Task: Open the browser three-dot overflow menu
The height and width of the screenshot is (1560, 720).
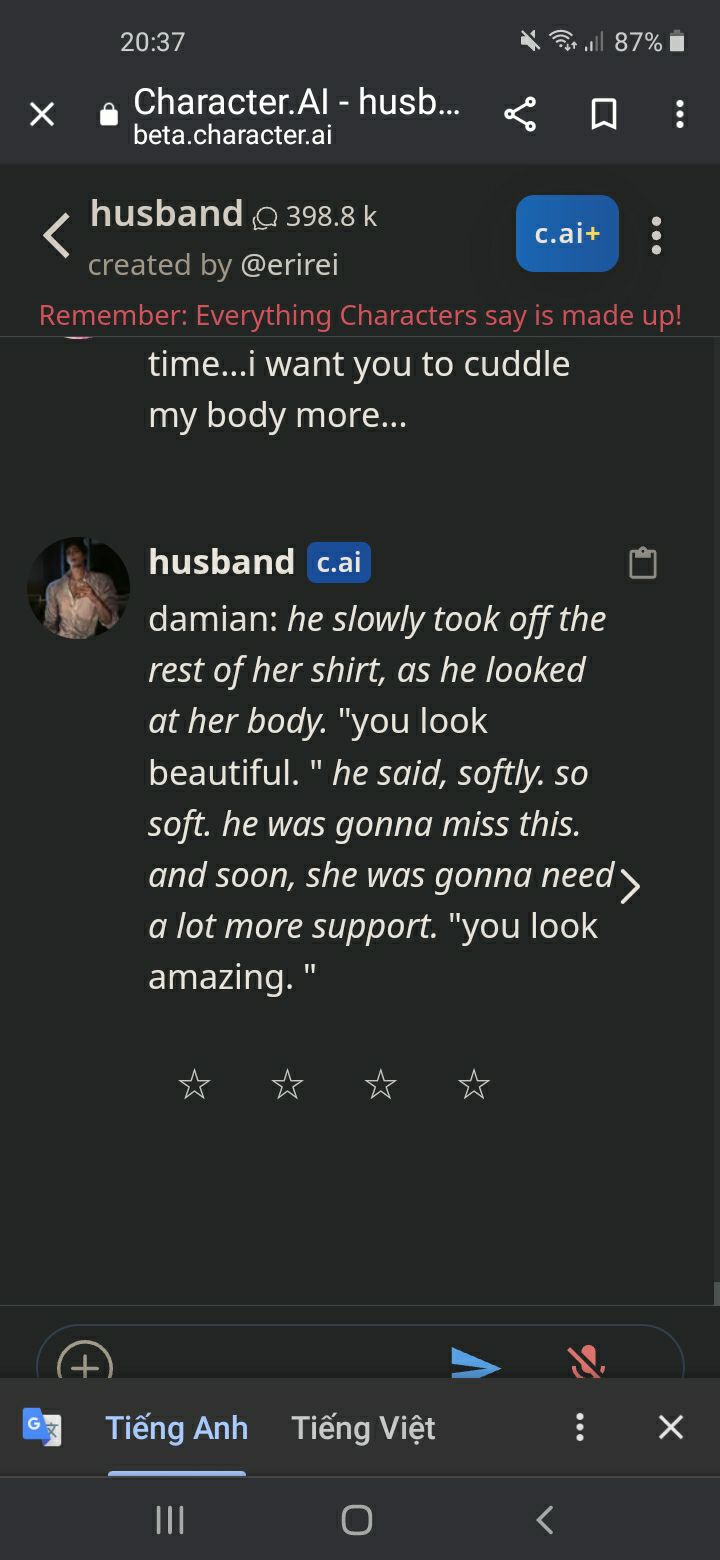Action: (x=680, y=114)
